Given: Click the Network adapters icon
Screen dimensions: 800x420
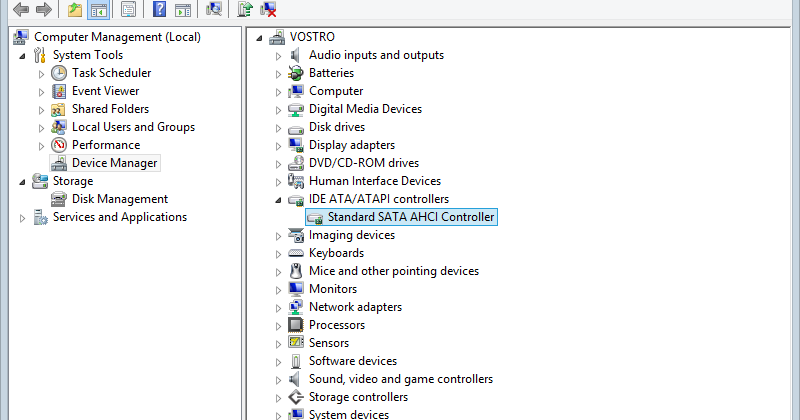Looking at the screenshot, I should click(x=295, y=307).
